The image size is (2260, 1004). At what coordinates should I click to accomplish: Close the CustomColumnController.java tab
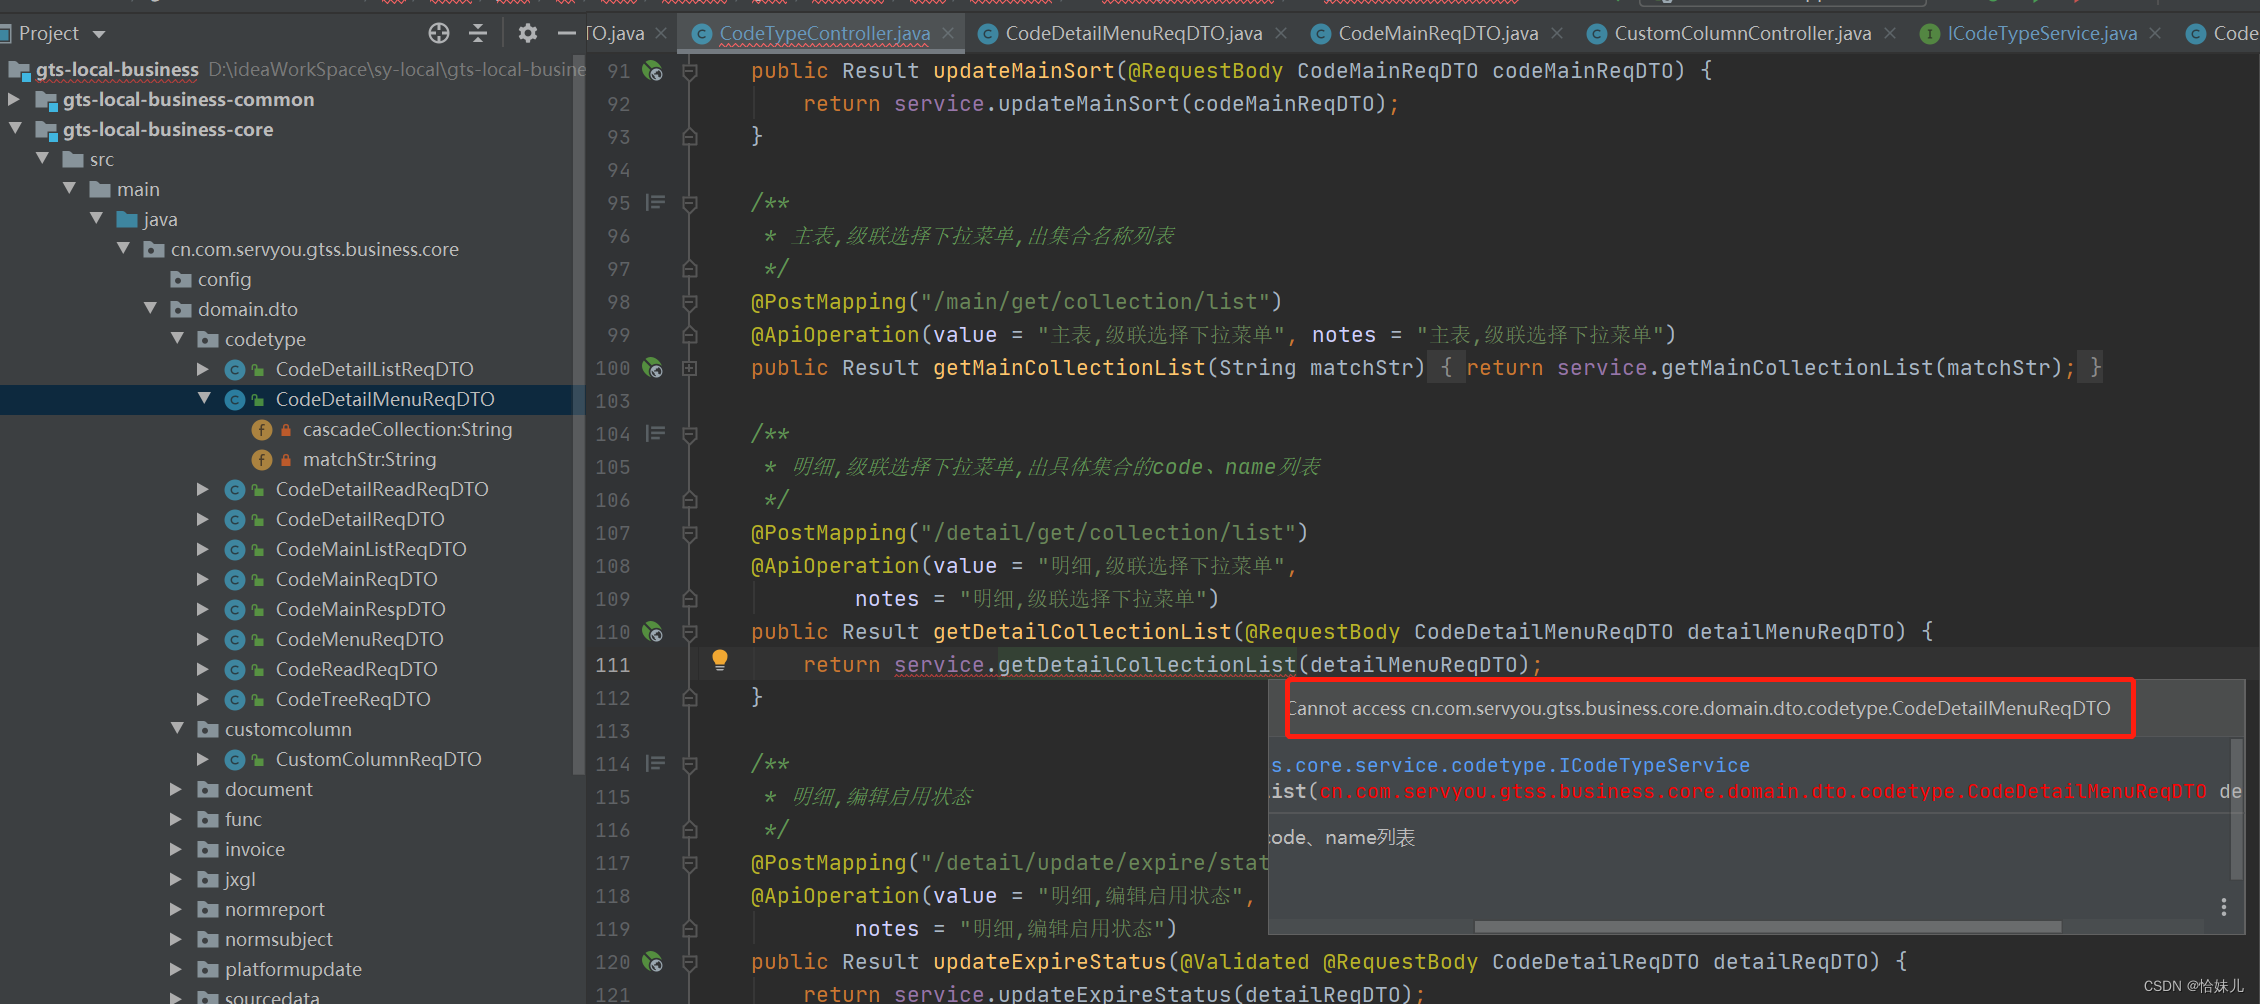click(x=1890, y=33)
